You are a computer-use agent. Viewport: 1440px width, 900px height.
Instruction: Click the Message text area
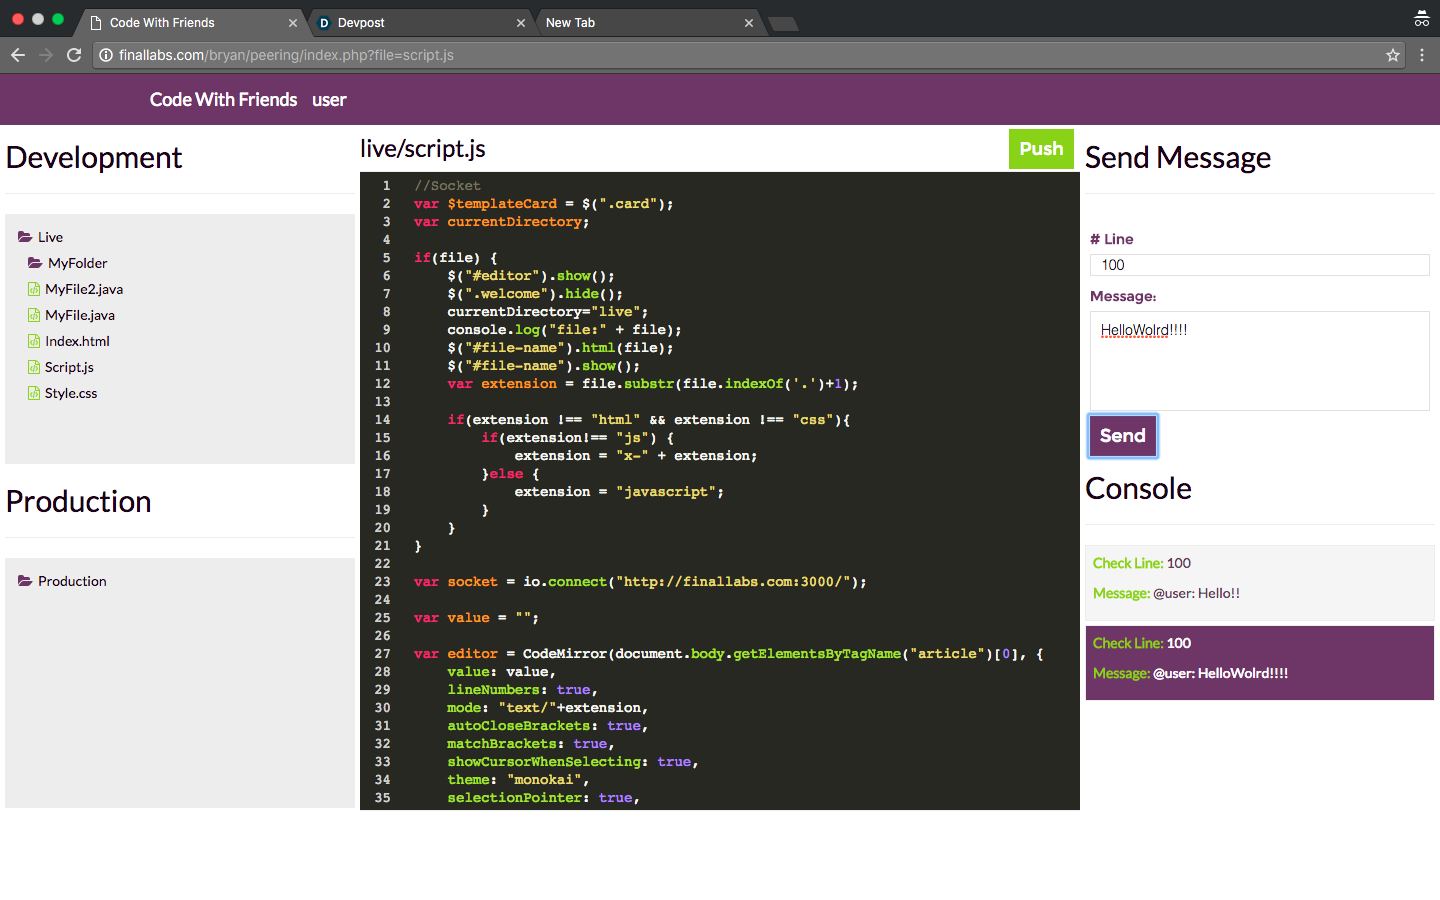coord(1259,361)
